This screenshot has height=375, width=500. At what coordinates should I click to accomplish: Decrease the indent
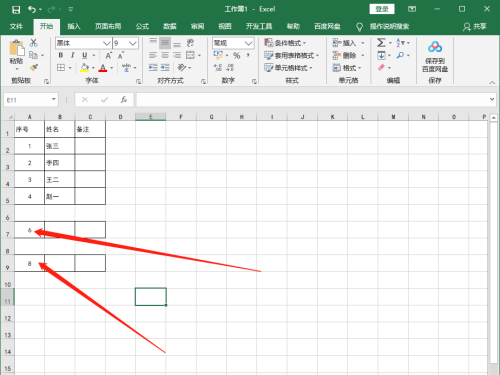coord(153,68)
